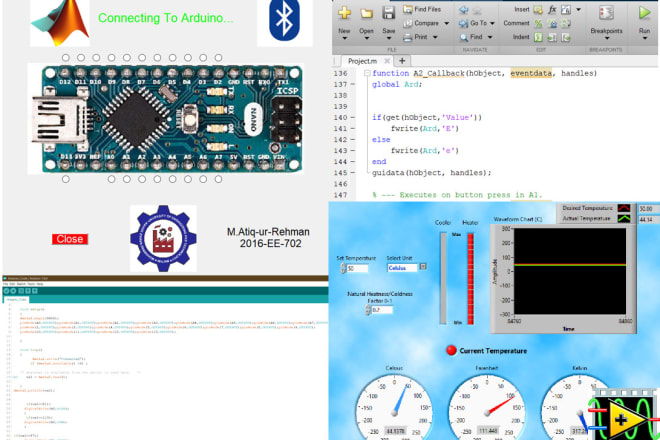Screen dimensions: 660x440
Task: Expand the Print dropdown arrow
Action: [x=435, y=37]
